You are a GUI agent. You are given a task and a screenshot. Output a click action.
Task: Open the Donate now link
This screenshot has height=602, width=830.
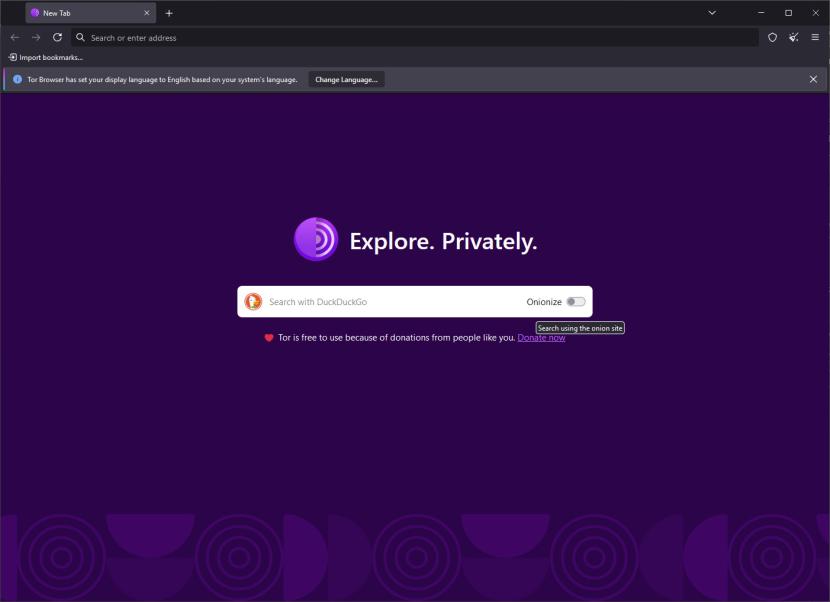541,338
